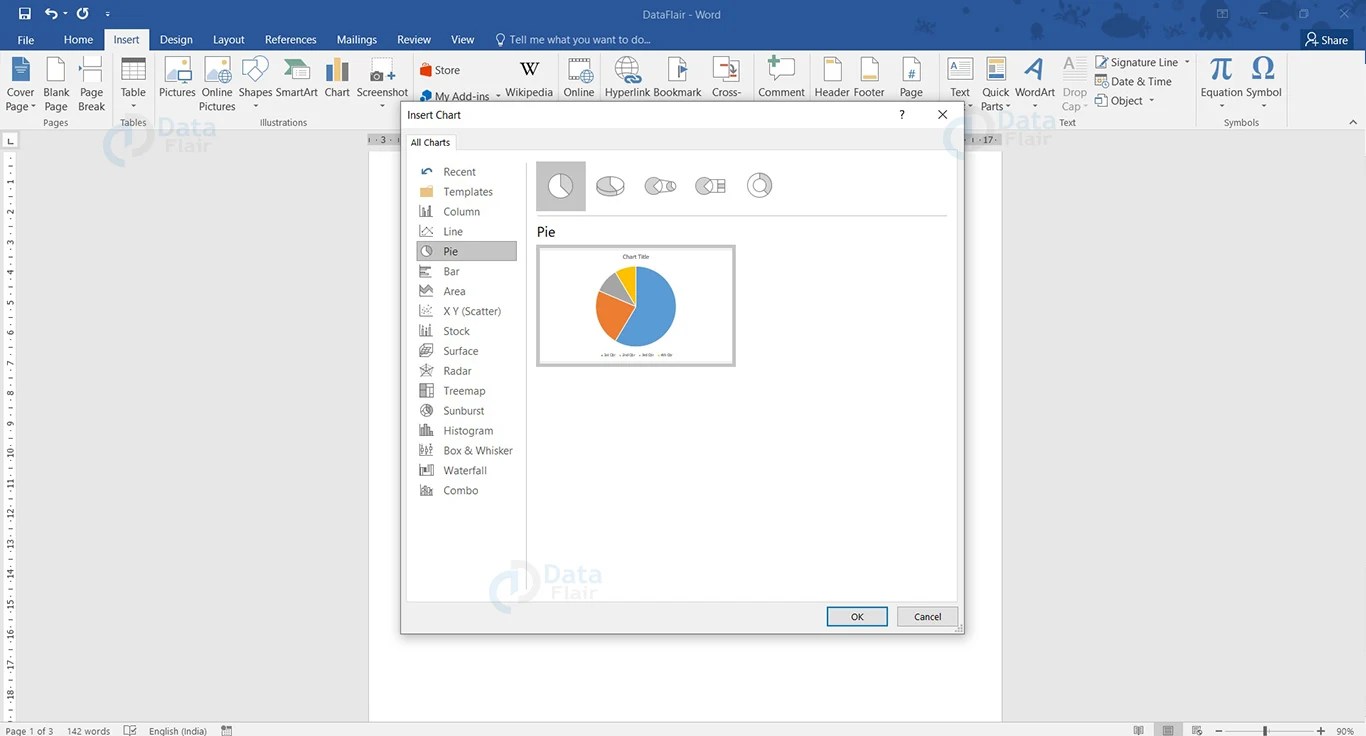Open the Page Number dropdown
Screen dimensions: 1366x736
[x=911, y=78]
